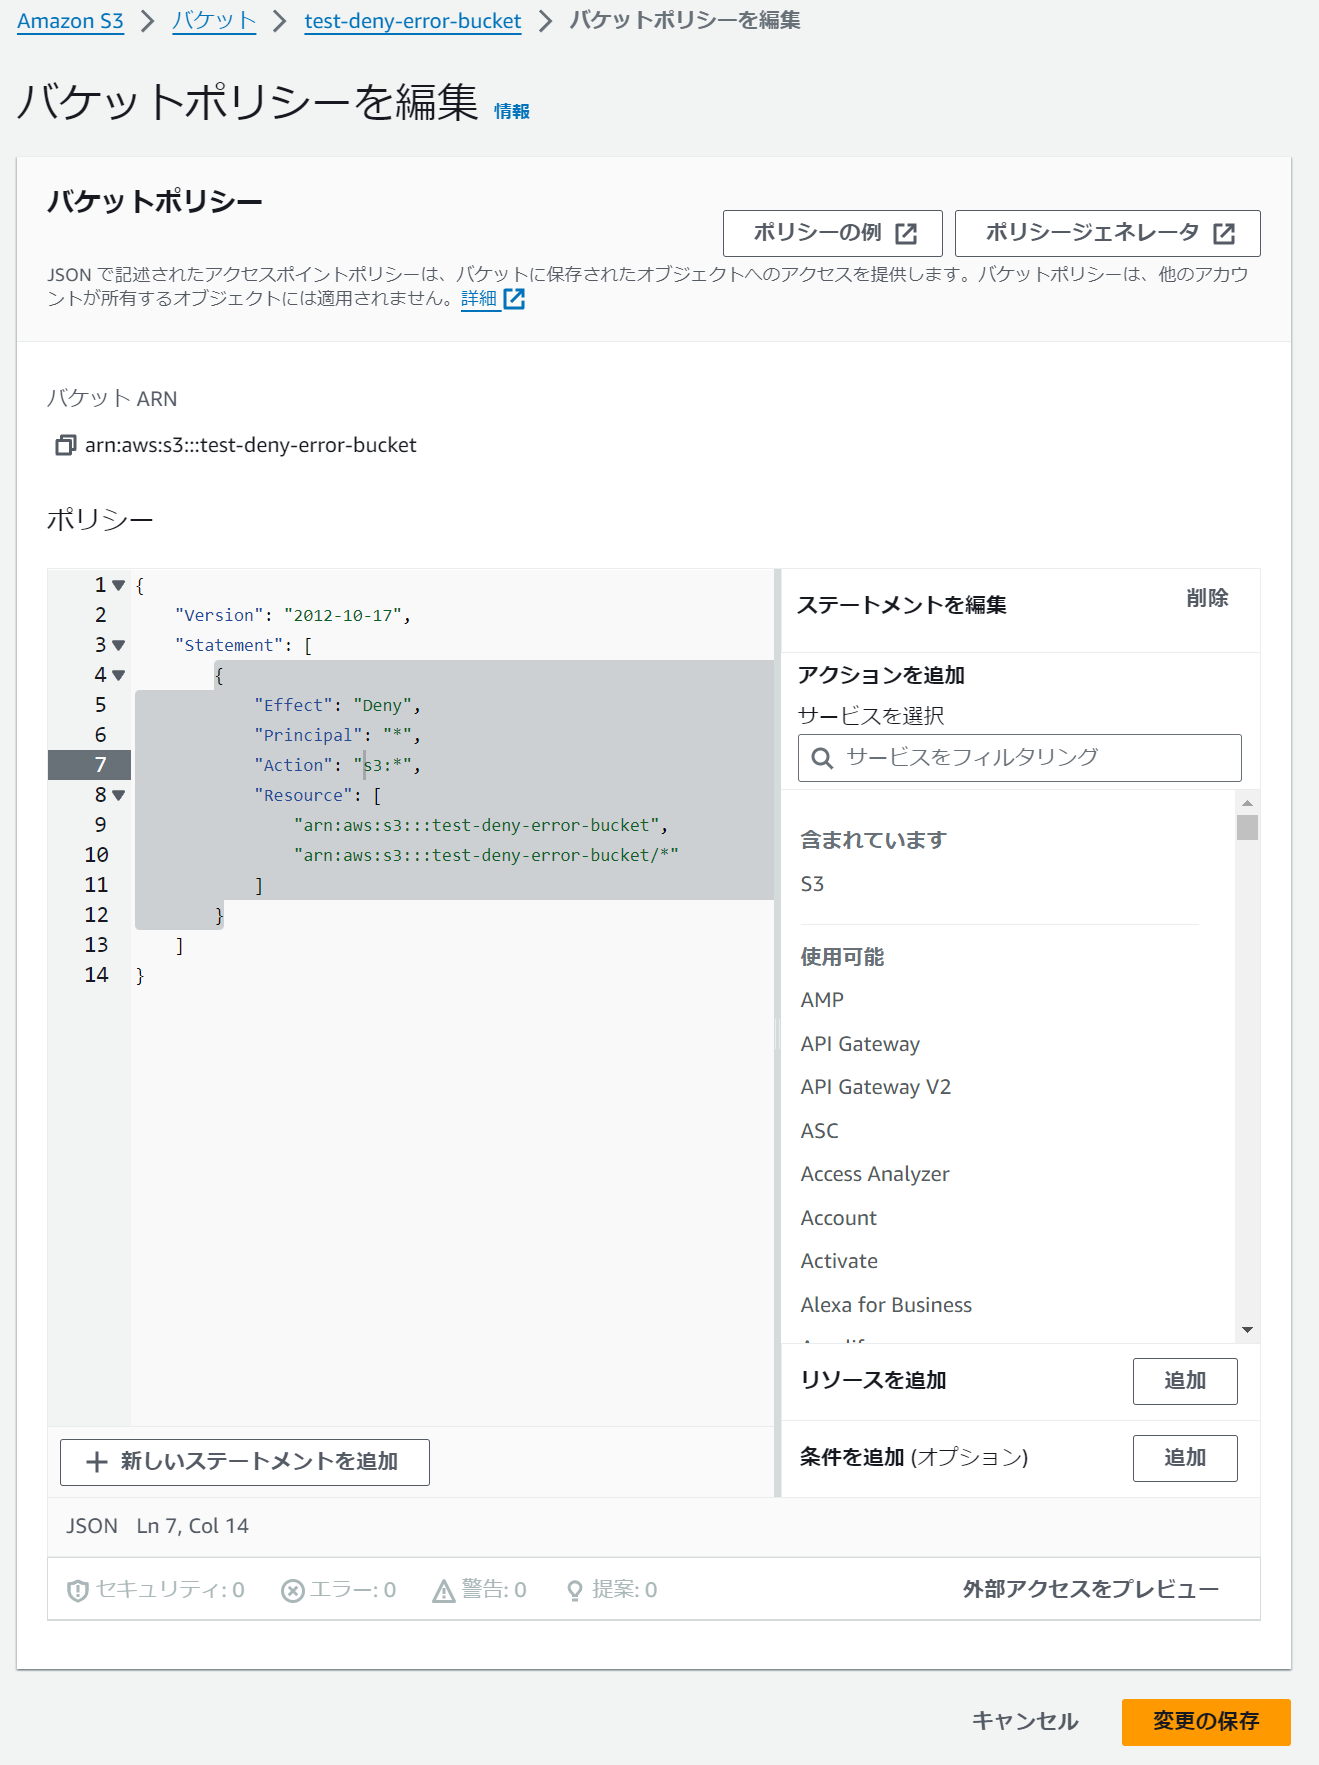The image size is (1319, 1765).
Task: Click the "Action": "s3:*" line in editor
Action: 338,765
